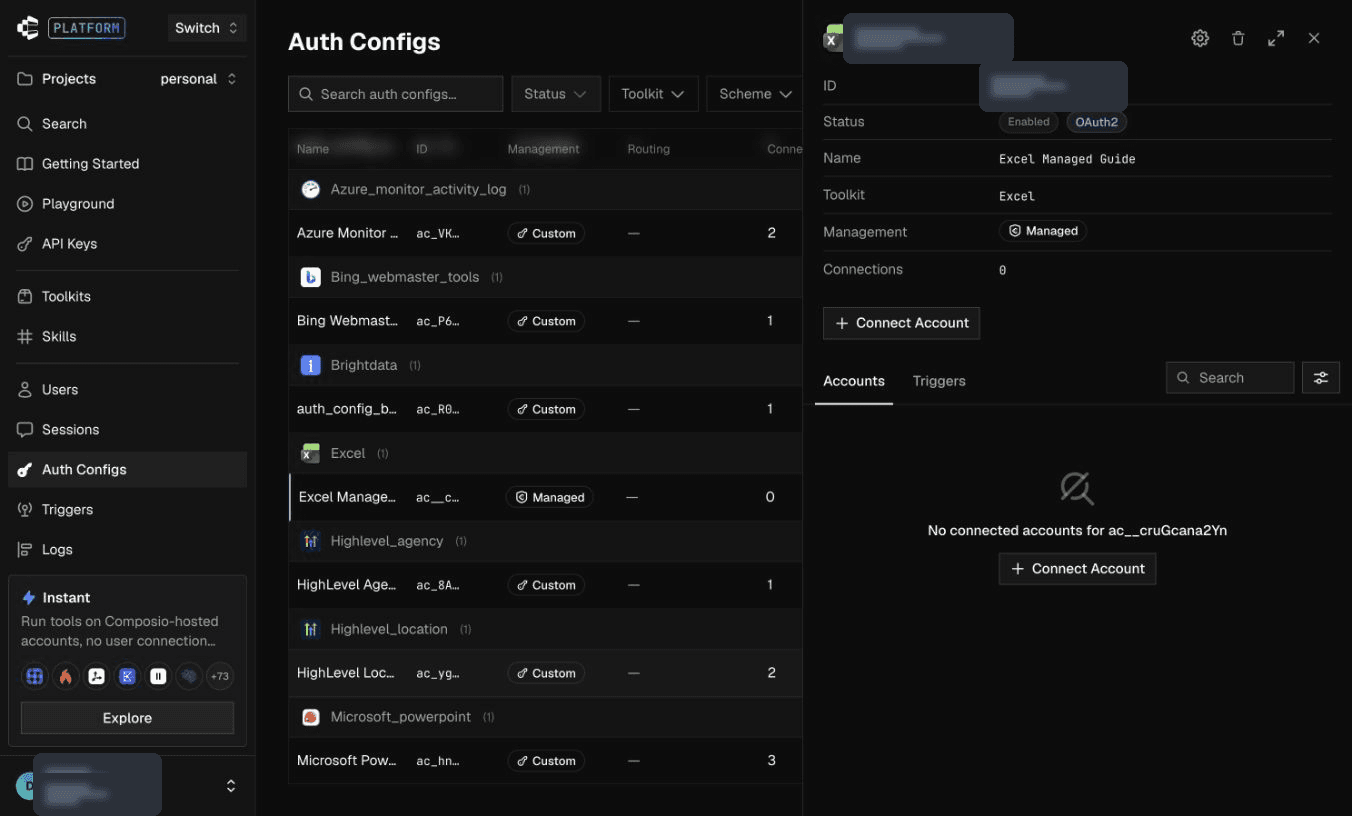Click the OAuth2 badge in the Status row
The height and width of the screenshot is (816, 1352).
coord(1096,122)
